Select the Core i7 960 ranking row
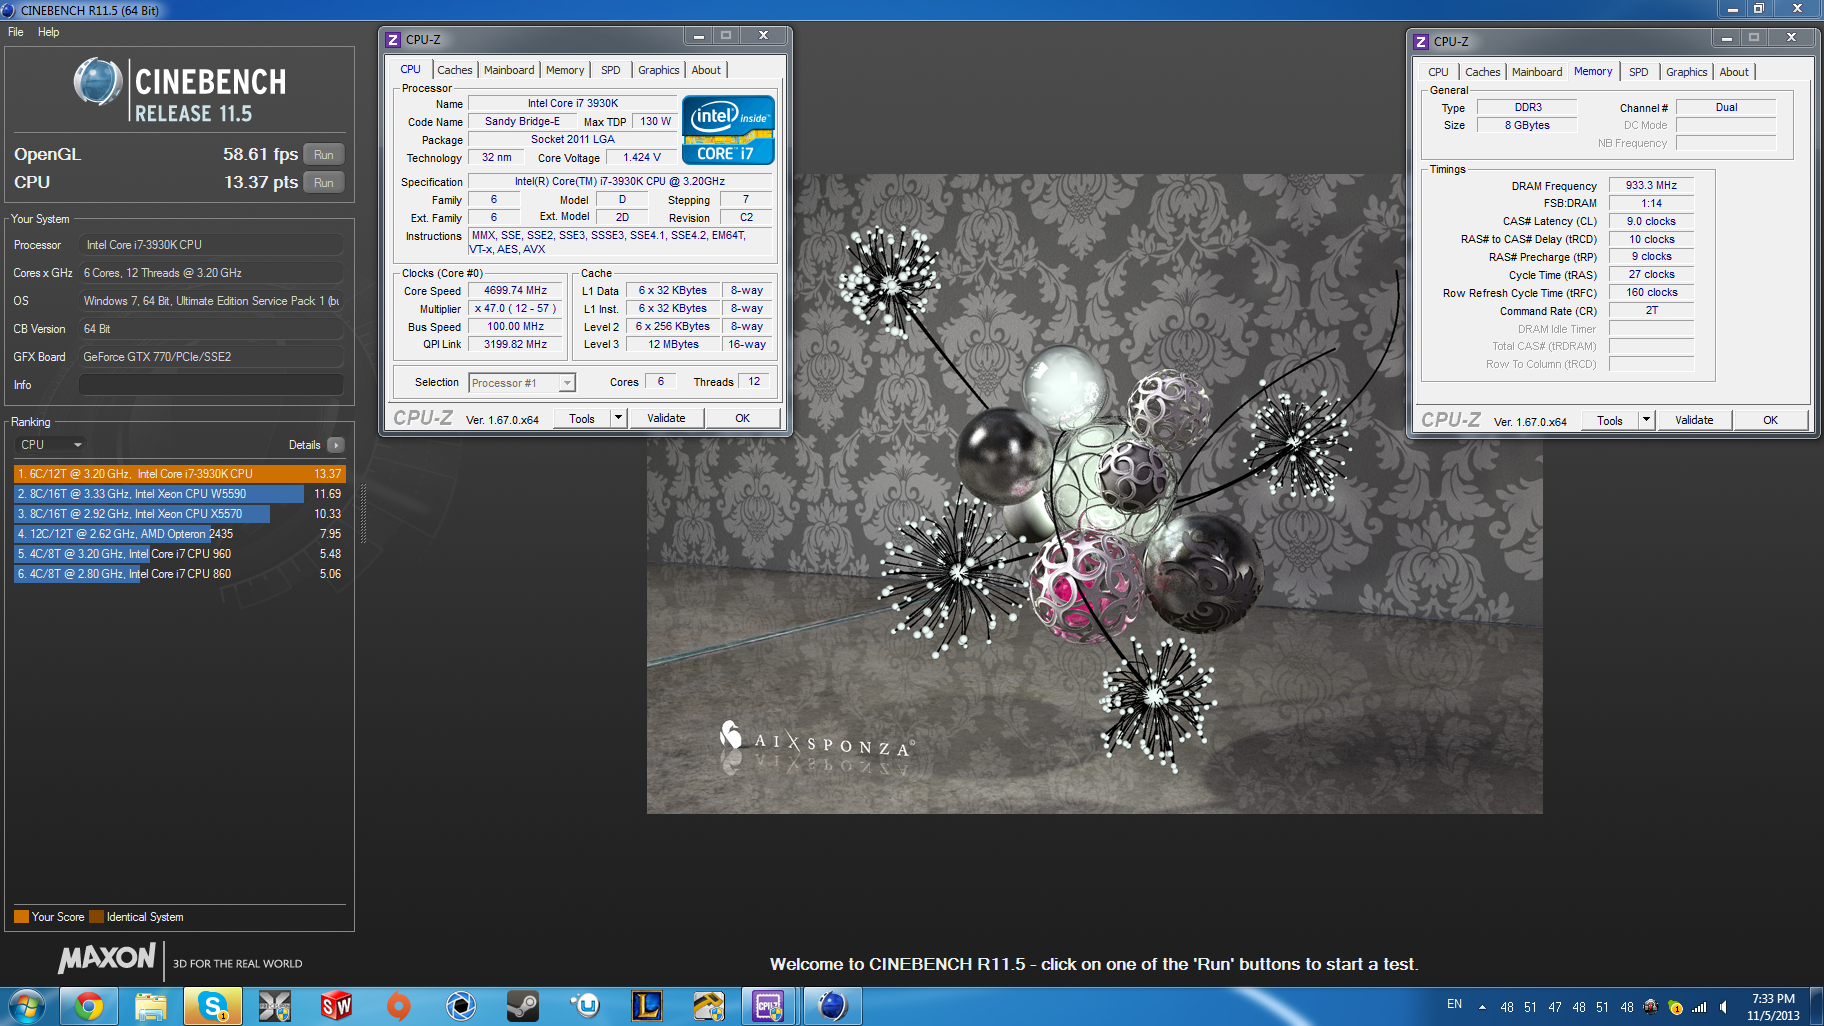Viewport: 1824px width, 1026px height. click(179, 554)
